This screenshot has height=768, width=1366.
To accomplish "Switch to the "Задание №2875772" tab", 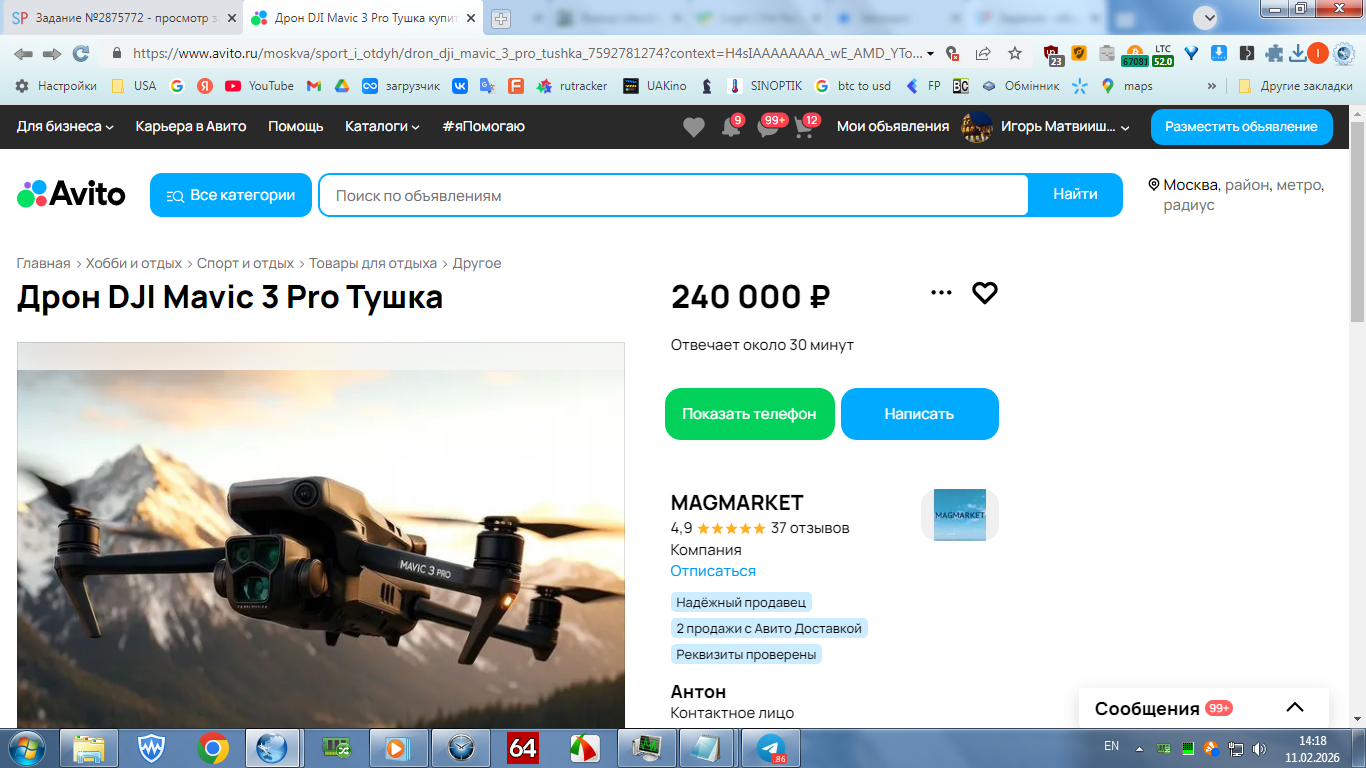I will point(122,18).
